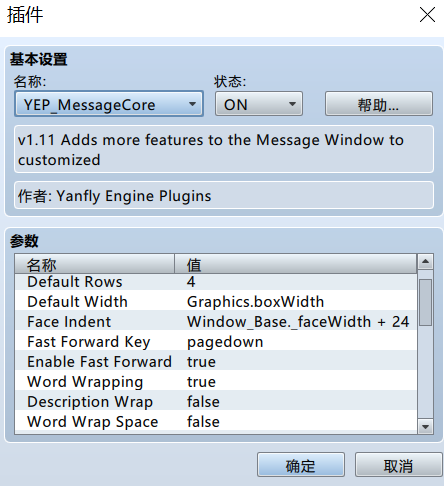Click the 名称 column header

(95, 264)
